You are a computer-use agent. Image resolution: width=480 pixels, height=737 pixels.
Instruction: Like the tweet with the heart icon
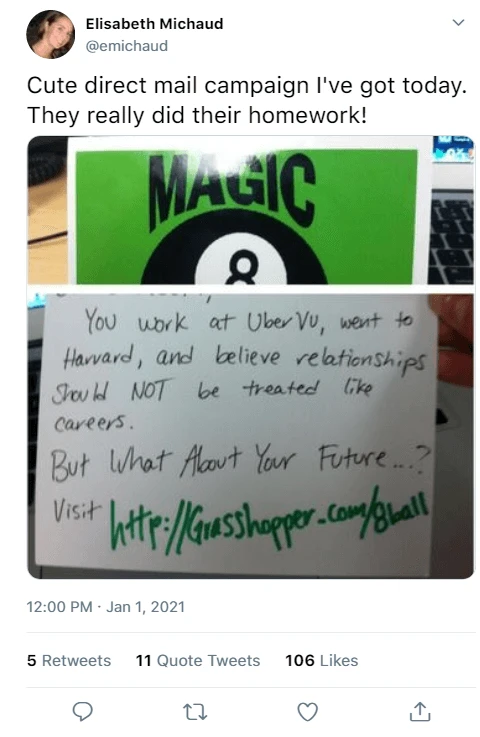coord(308,712)
